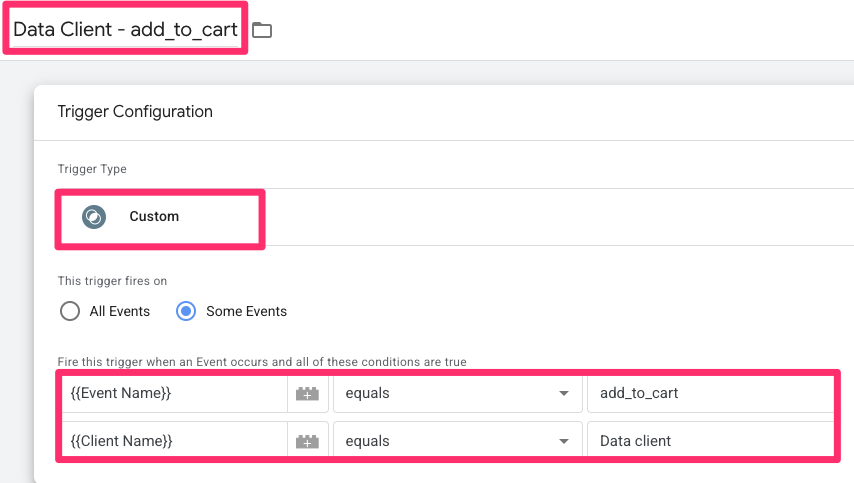Image resolution: width=854 pixels, height=483 pixels.
Task: Click the folder icon beside the trigger name
Action: coord(262,30)
